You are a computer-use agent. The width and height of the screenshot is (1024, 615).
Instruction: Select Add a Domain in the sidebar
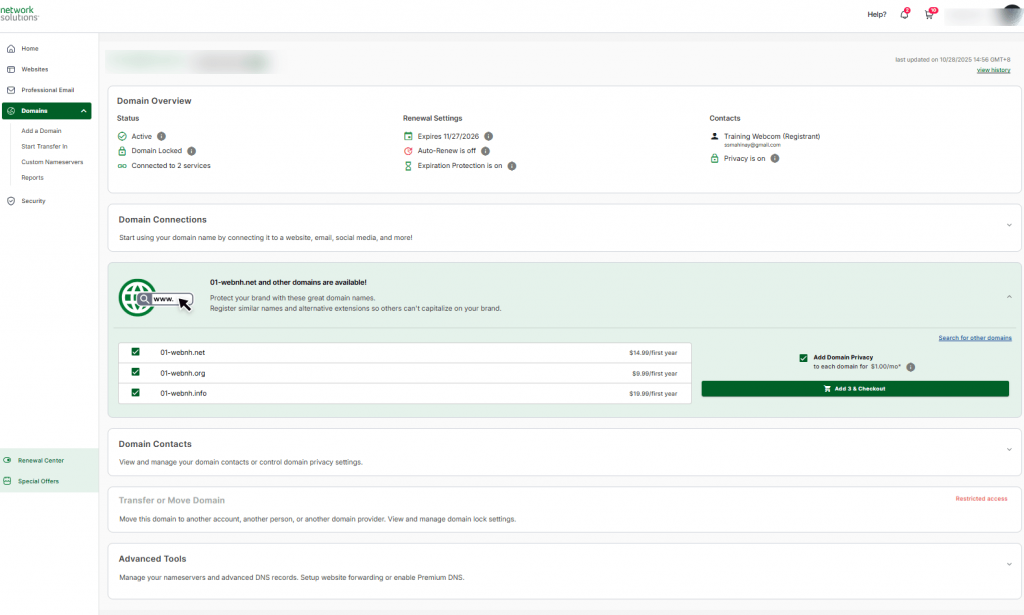[40, 130]
